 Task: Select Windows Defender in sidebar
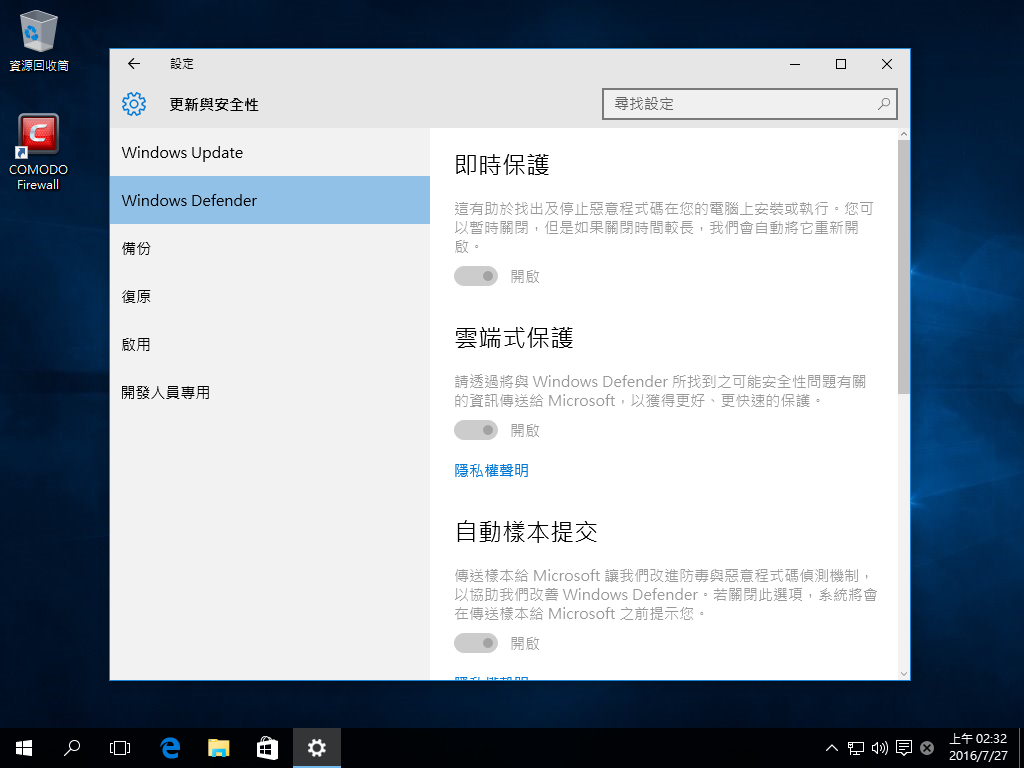pyautogui.click(x=270, y=200)
